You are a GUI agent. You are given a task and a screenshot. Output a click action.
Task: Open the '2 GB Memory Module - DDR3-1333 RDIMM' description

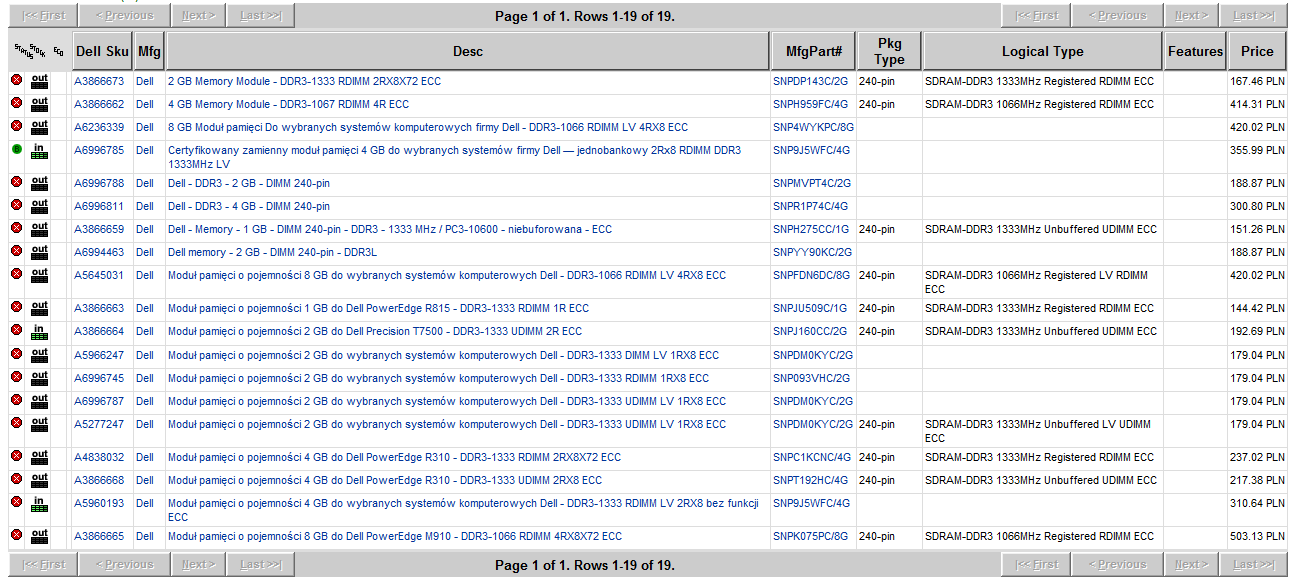(x=304, y=81)
